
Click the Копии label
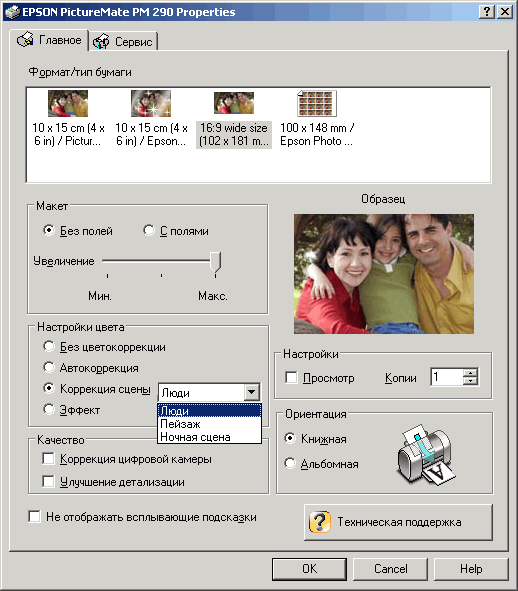(x=400, y=378)
